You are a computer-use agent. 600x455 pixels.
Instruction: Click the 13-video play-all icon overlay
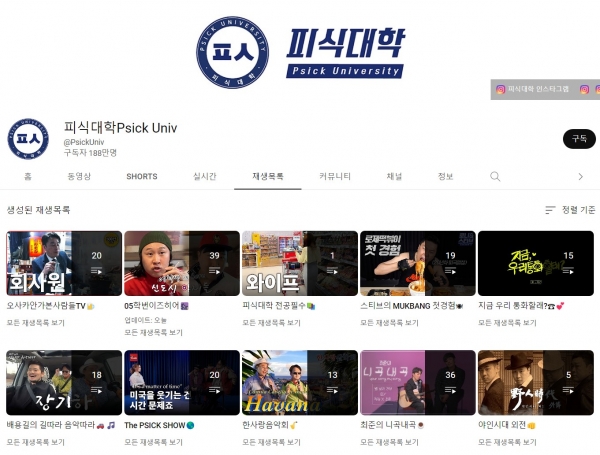(x=332, y=391)
